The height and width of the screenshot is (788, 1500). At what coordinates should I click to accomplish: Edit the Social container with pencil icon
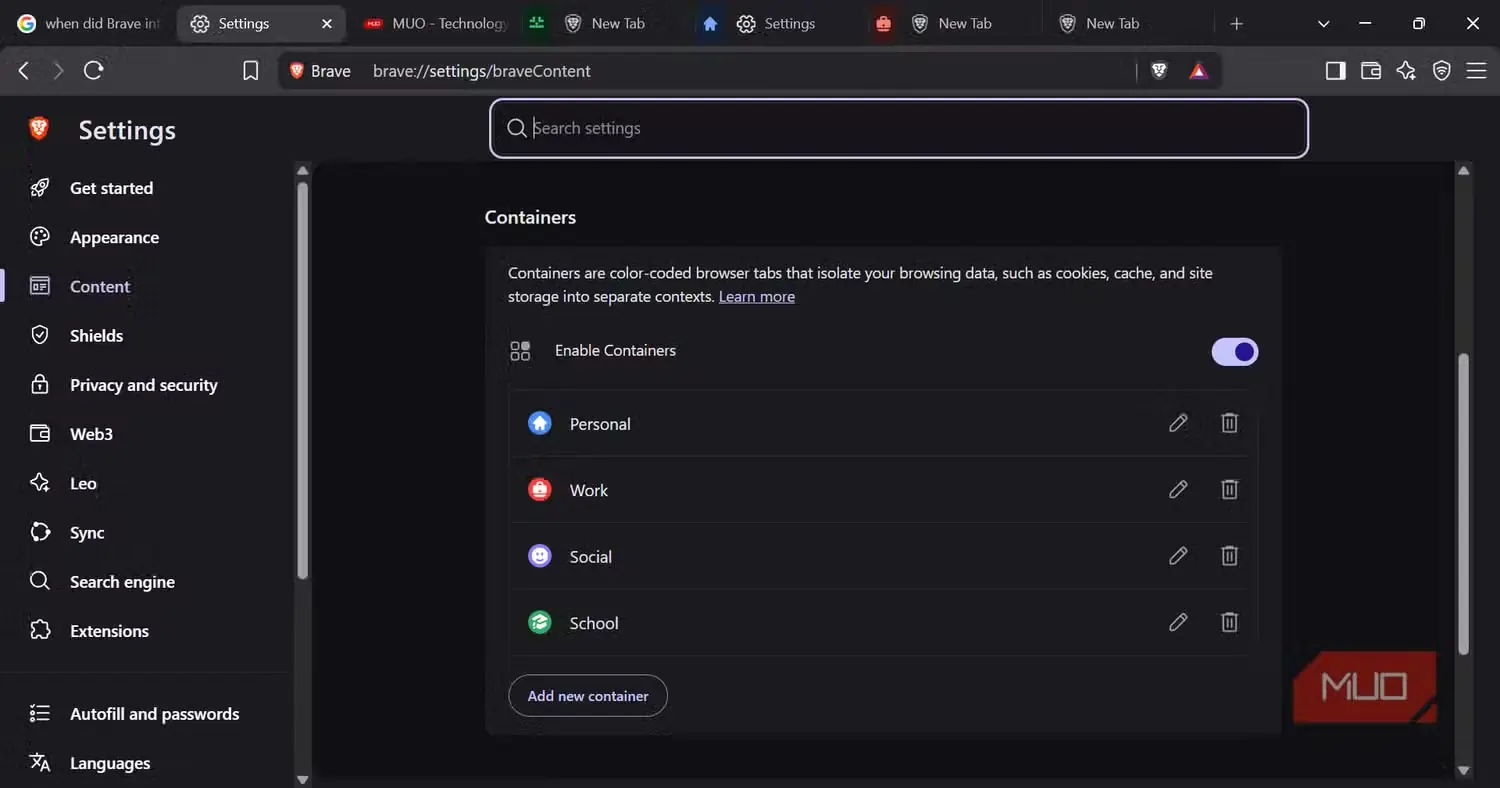(x=1178, y=555)
